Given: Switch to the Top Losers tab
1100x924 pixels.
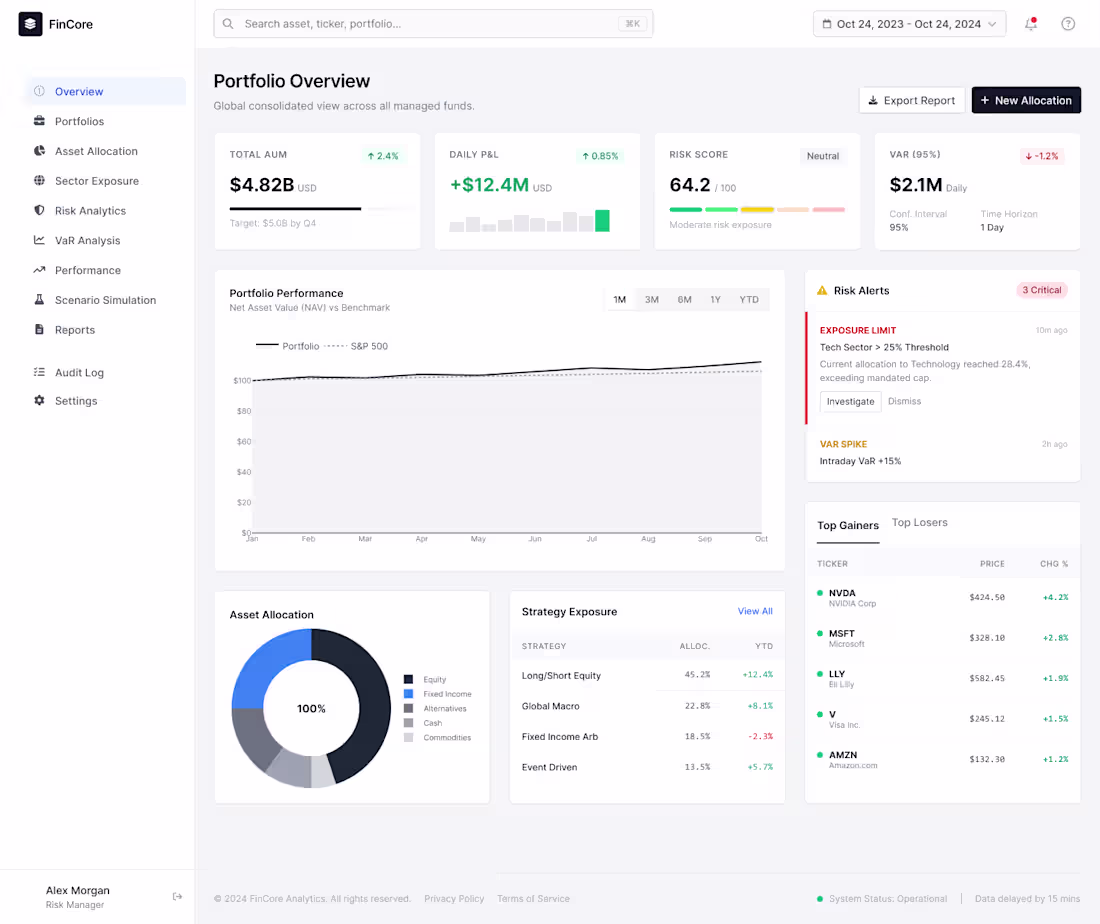Looking at the screenshot, I should point(919,521).
